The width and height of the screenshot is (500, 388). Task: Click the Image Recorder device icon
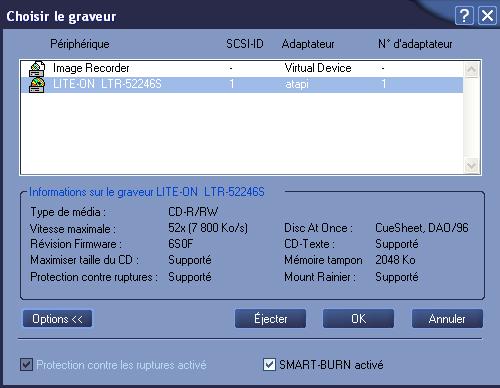coord(37,69)
